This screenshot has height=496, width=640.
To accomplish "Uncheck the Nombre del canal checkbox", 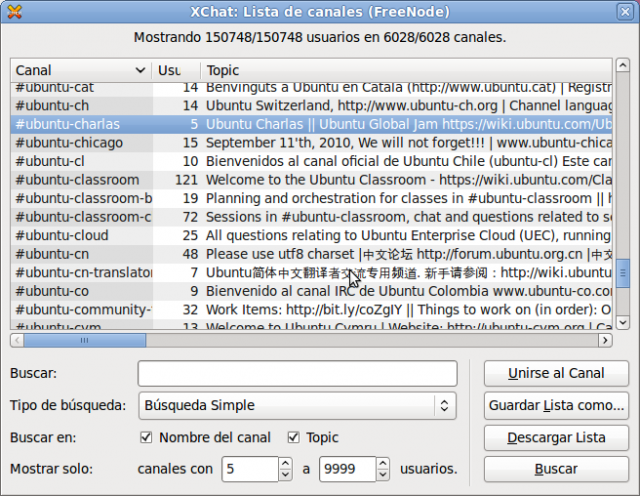I will [x=146, y=438].
